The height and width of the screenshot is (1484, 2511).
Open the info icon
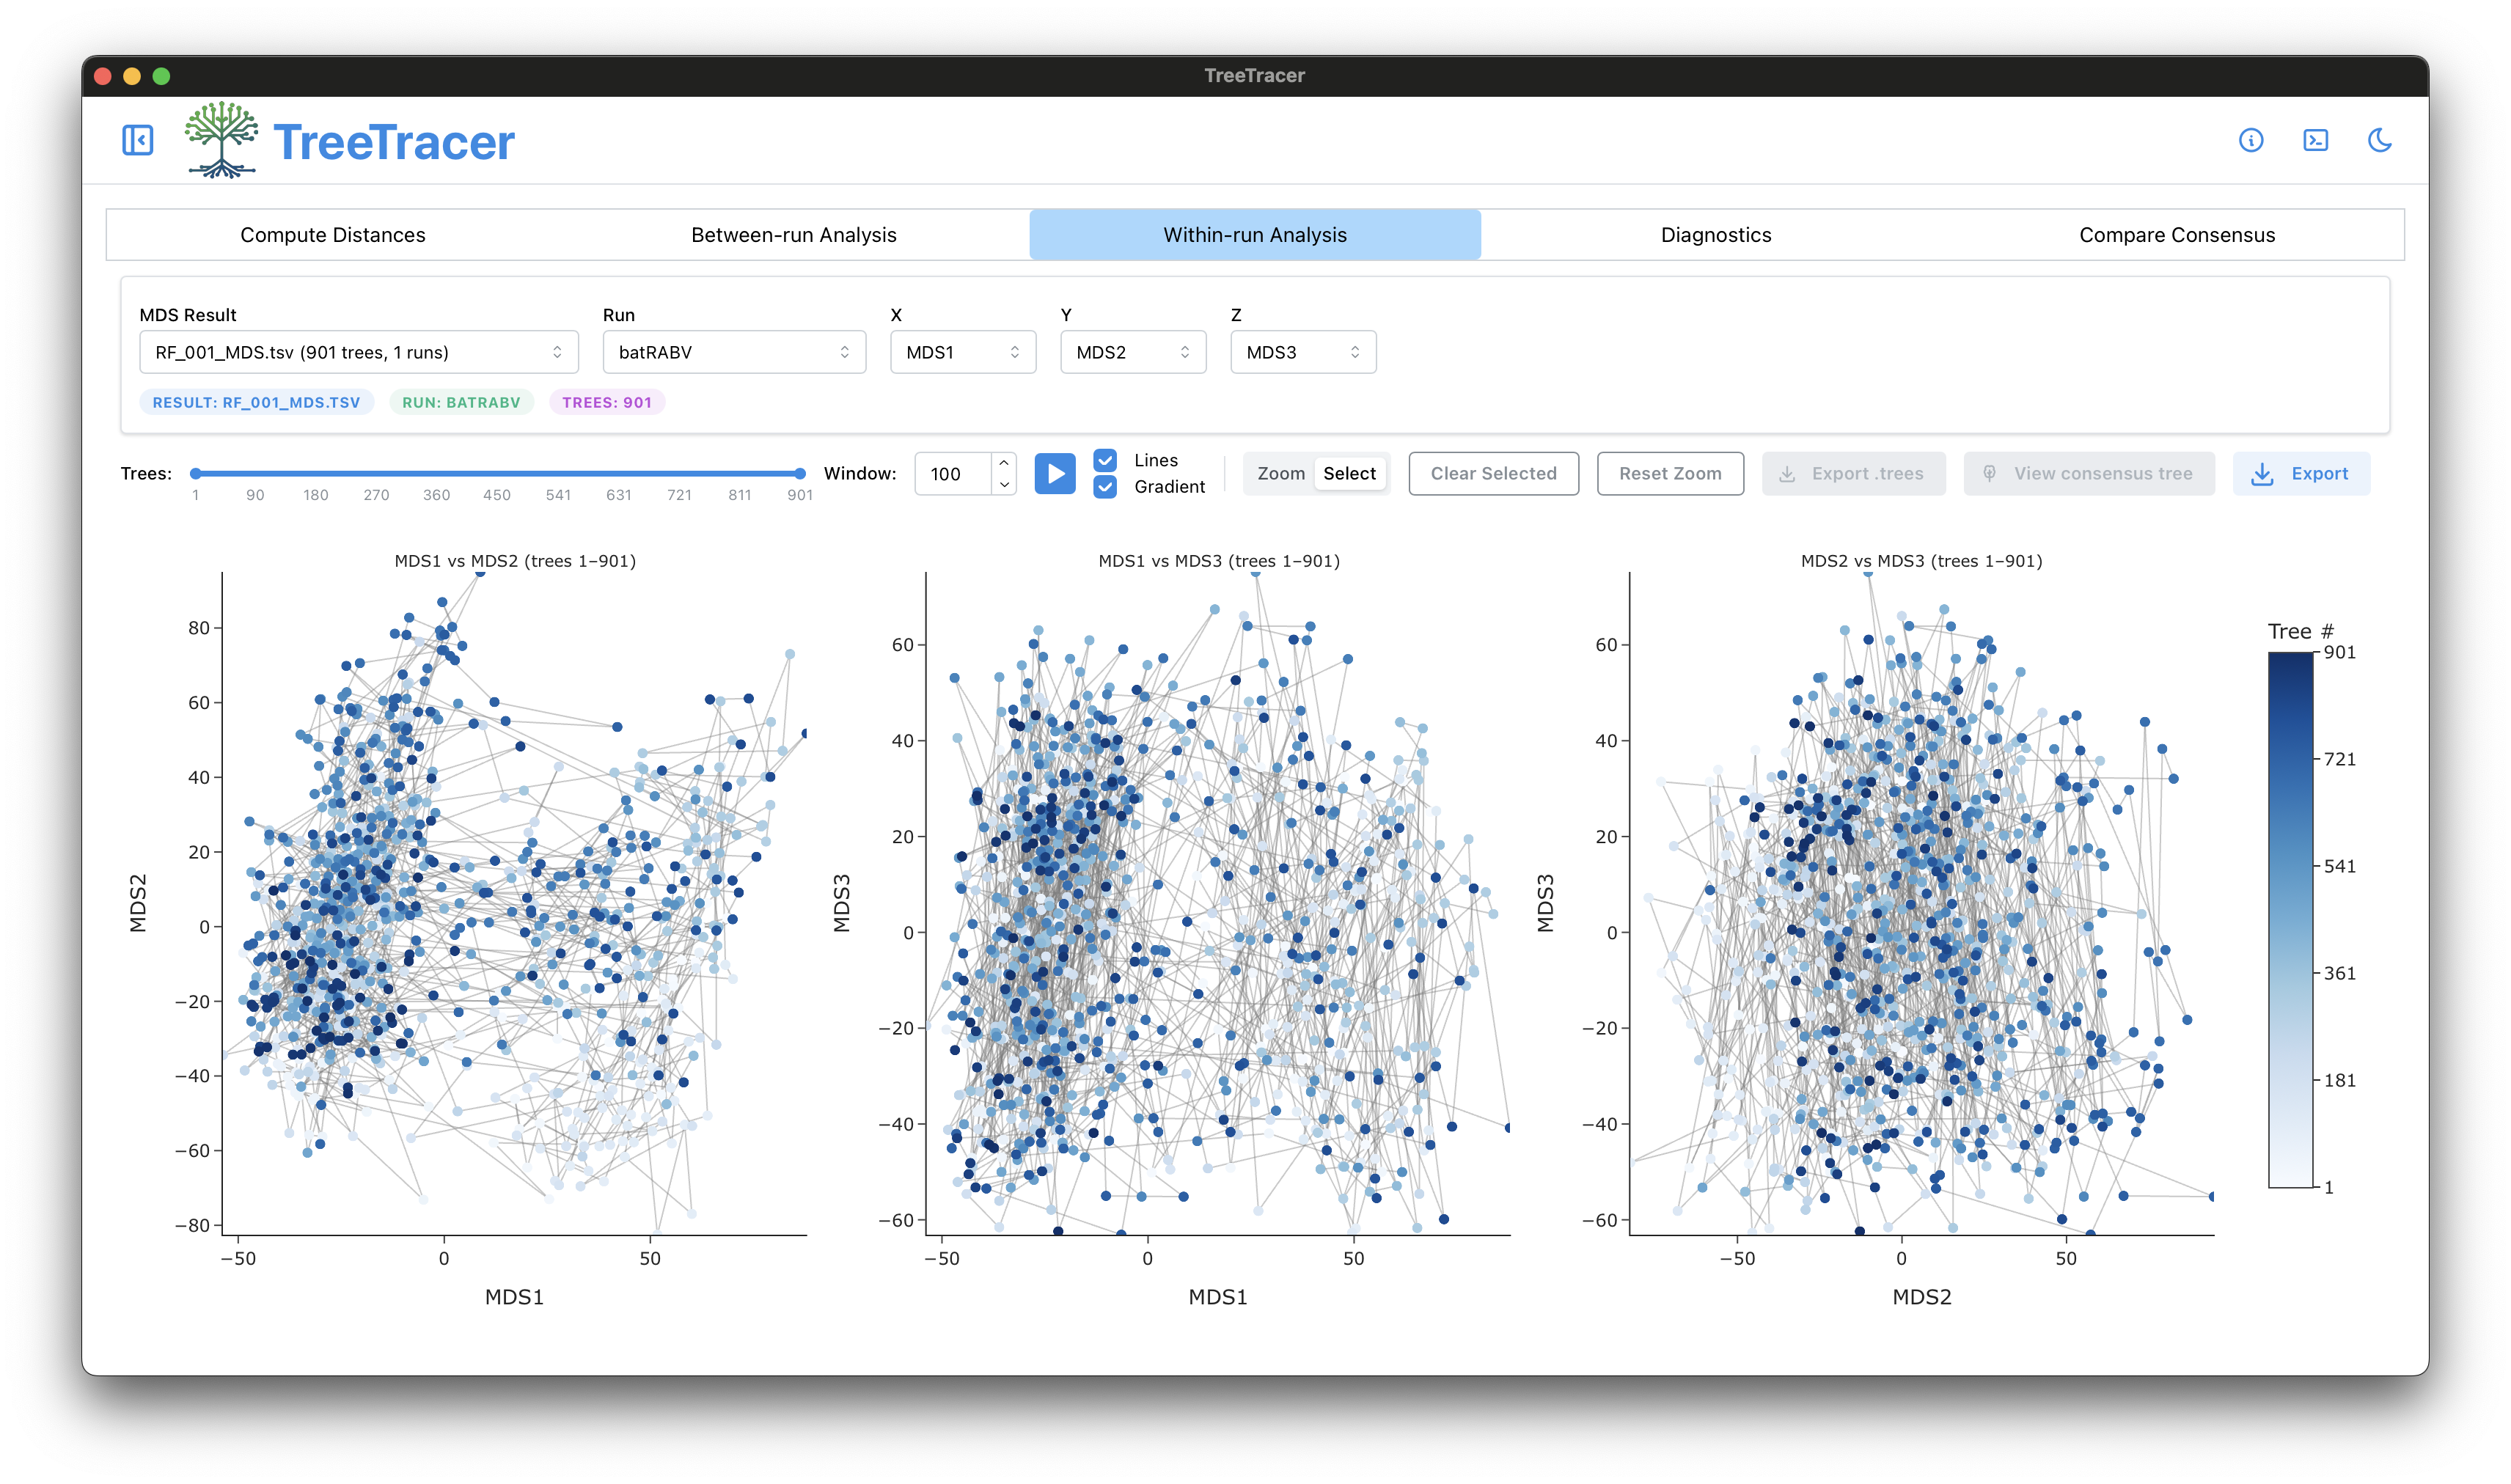tap(2250, 140)
